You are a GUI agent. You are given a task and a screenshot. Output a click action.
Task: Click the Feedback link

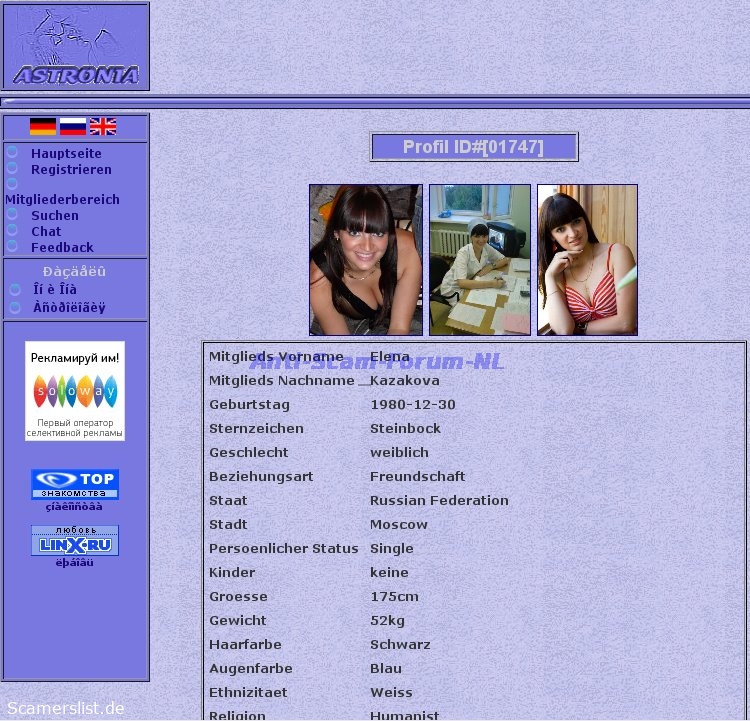click(62, 247)
